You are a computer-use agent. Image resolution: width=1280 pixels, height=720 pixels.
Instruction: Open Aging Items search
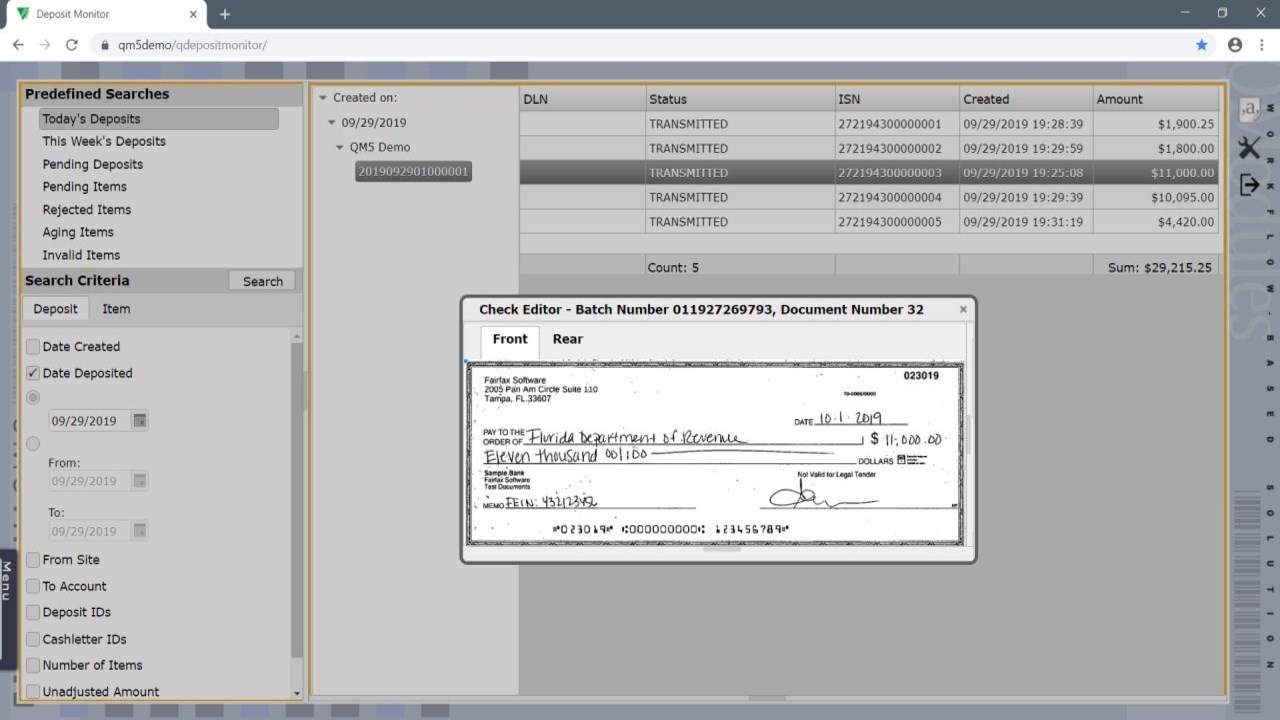tap(78, 233)
